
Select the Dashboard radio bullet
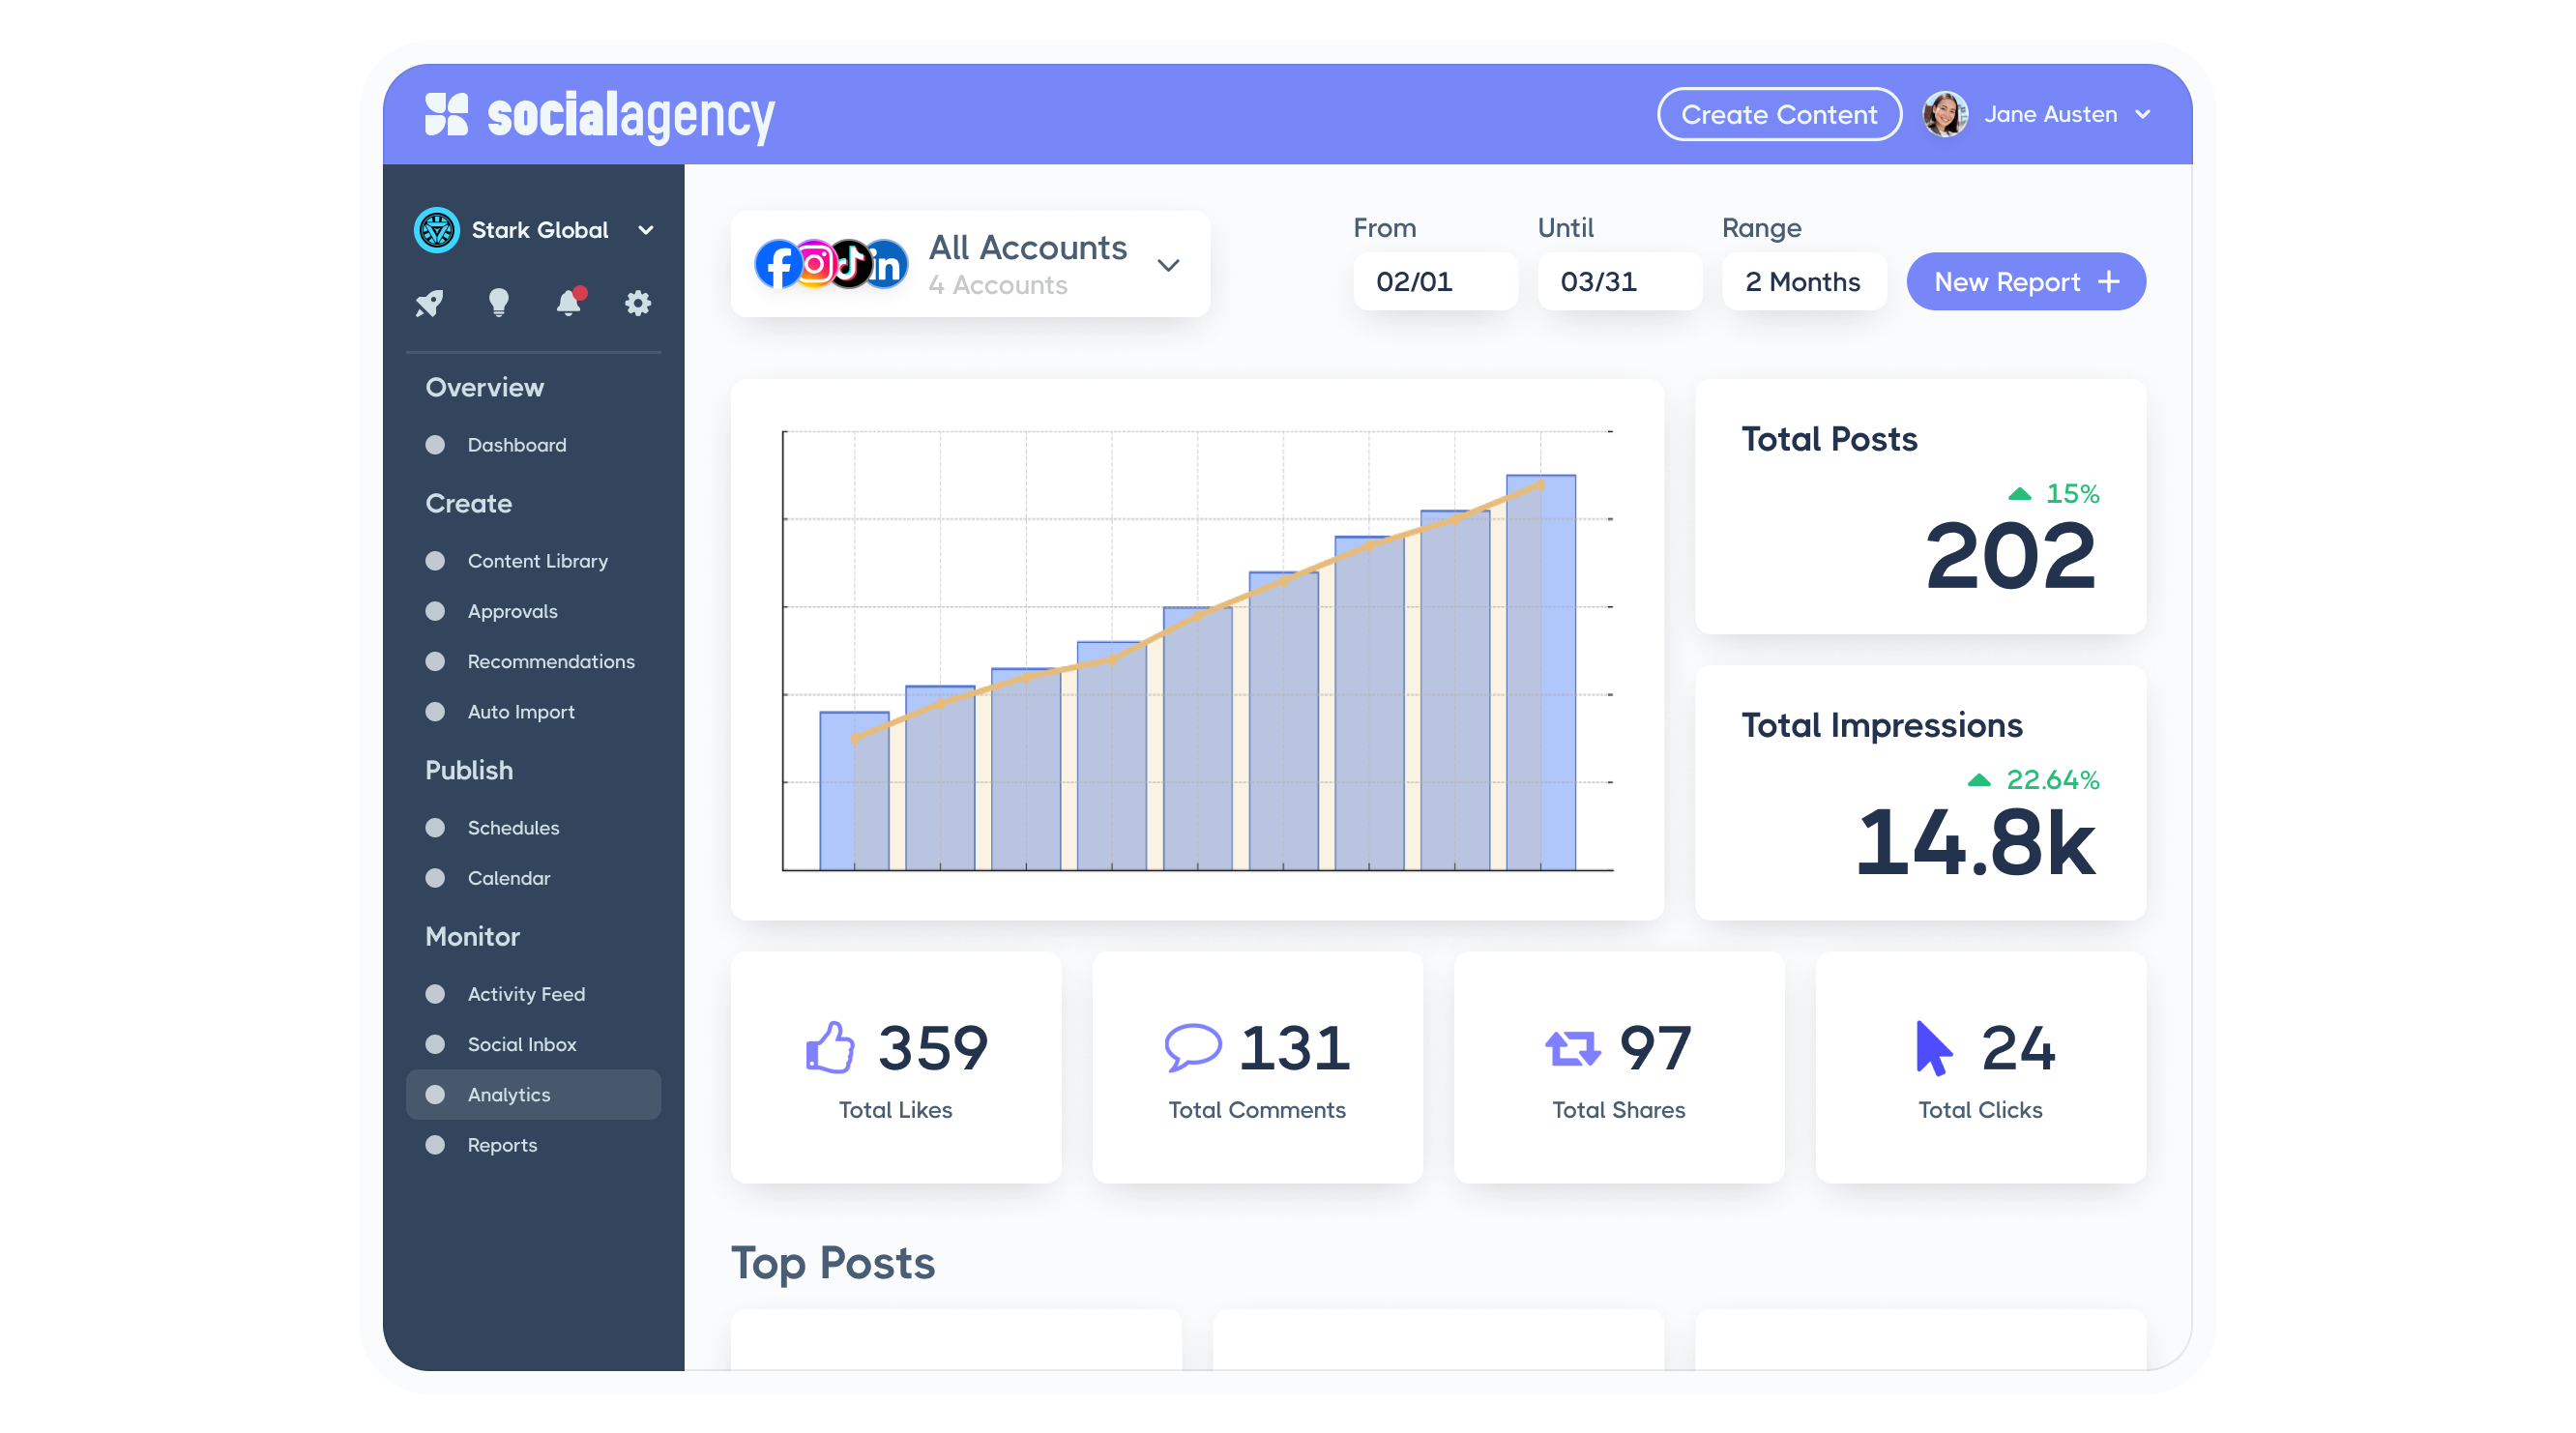coord(435,445)
